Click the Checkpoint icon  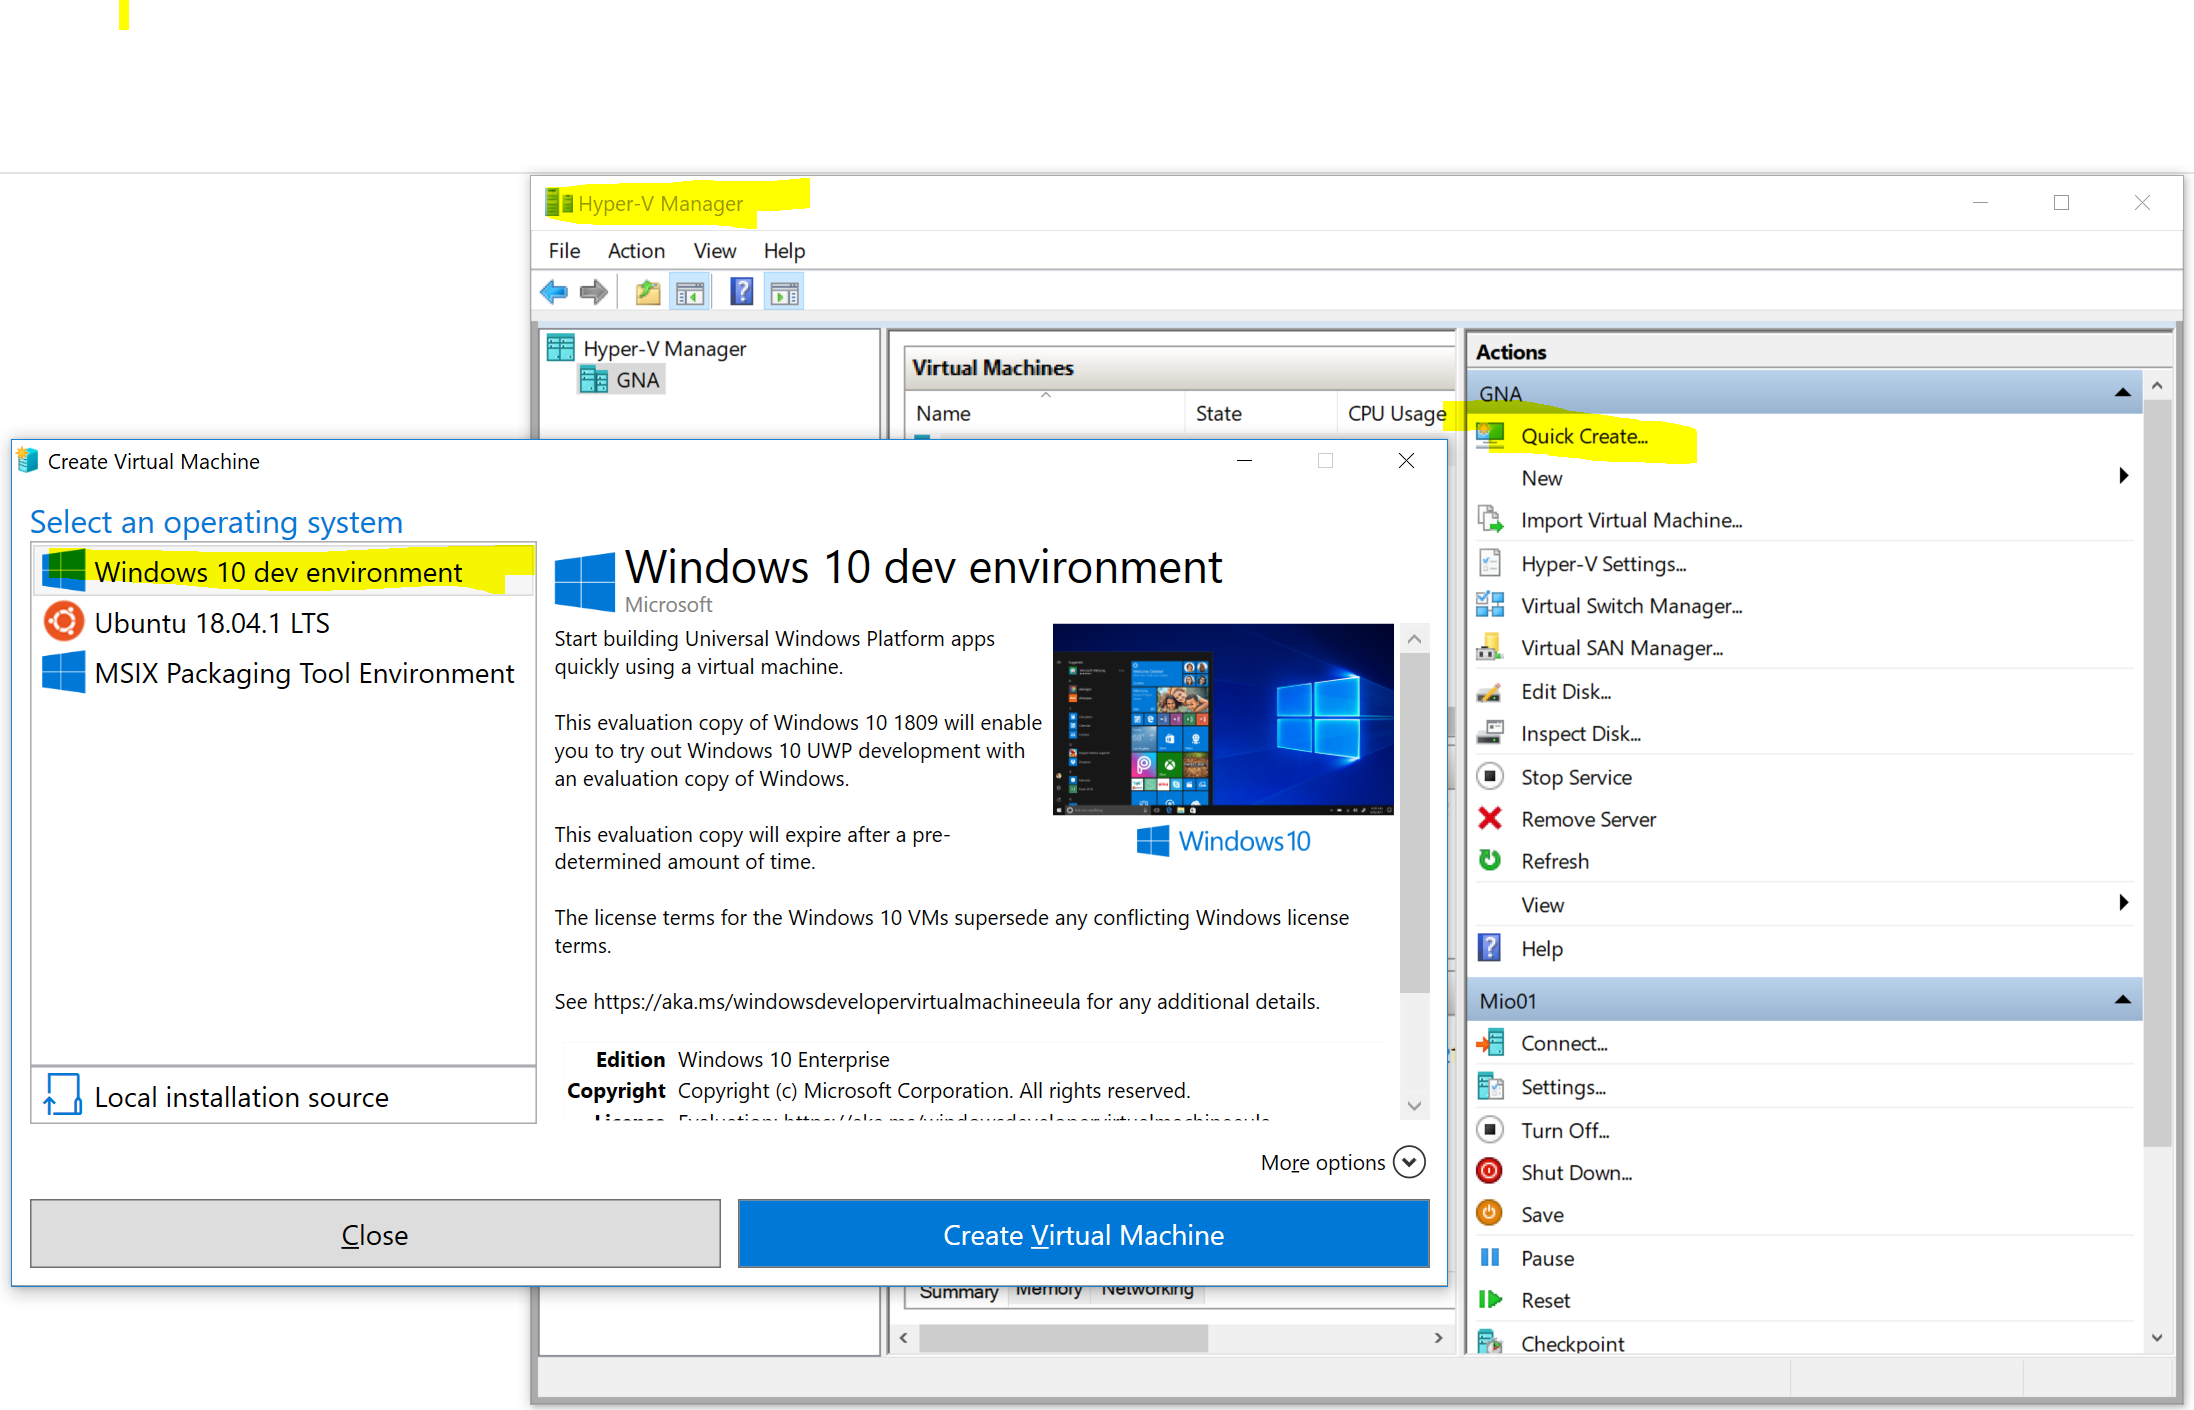[1490, 1342]
